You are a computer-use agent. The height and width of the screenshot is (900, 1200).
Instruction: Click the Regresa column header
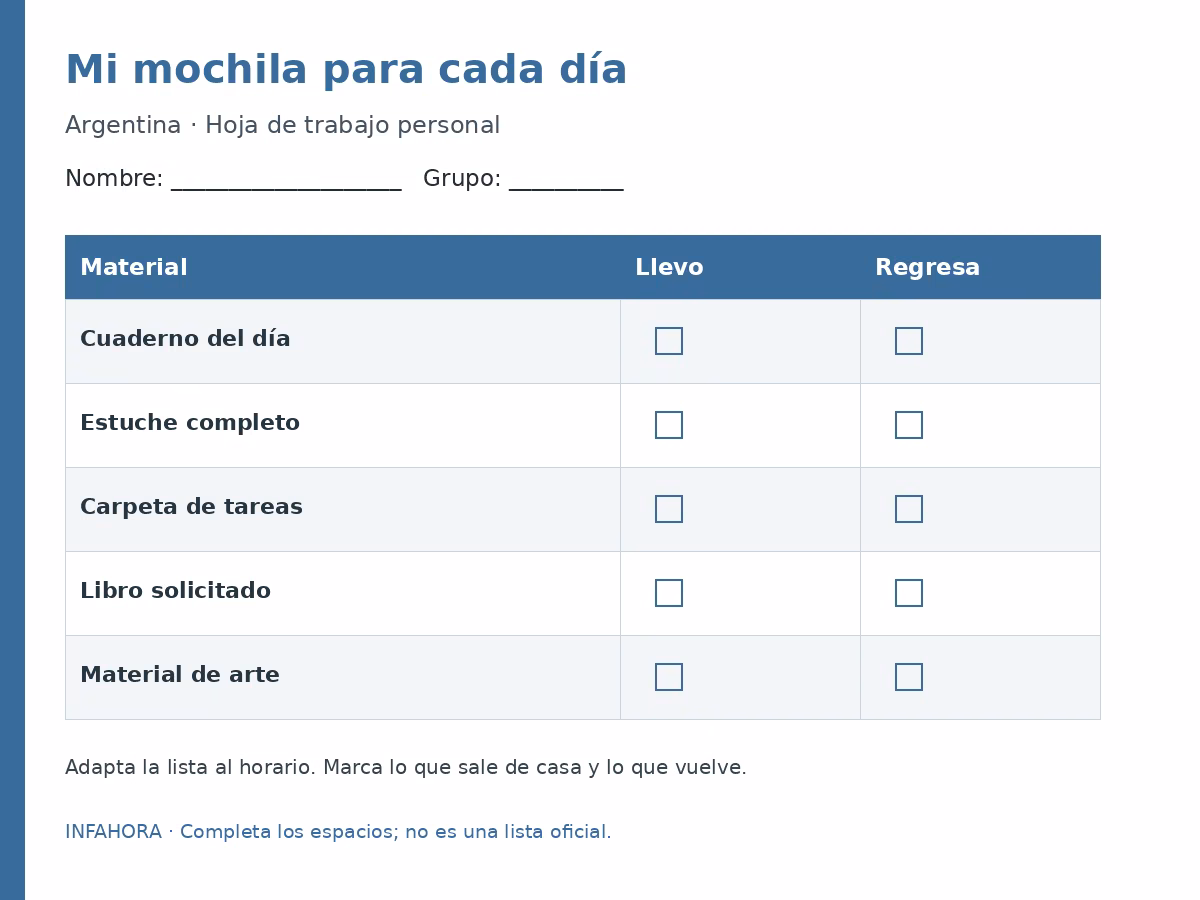tap(927, 268)
